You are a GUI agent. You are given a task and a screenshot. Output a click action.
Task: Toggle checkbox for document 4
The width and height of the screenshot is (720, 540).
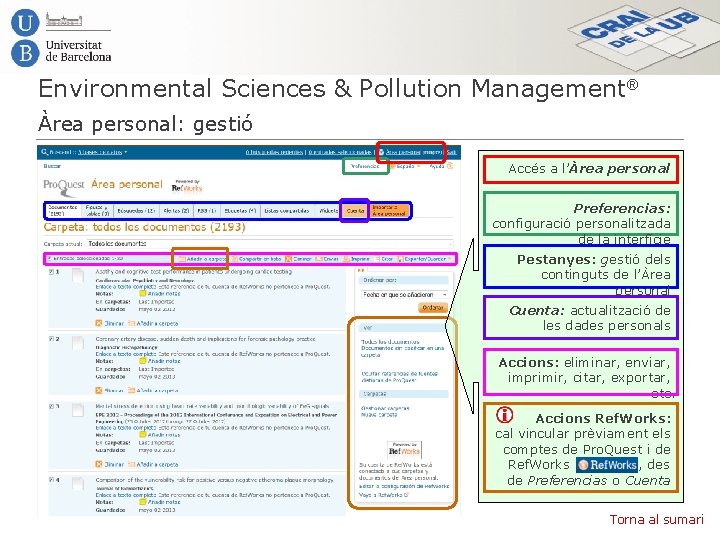[51, 480]
